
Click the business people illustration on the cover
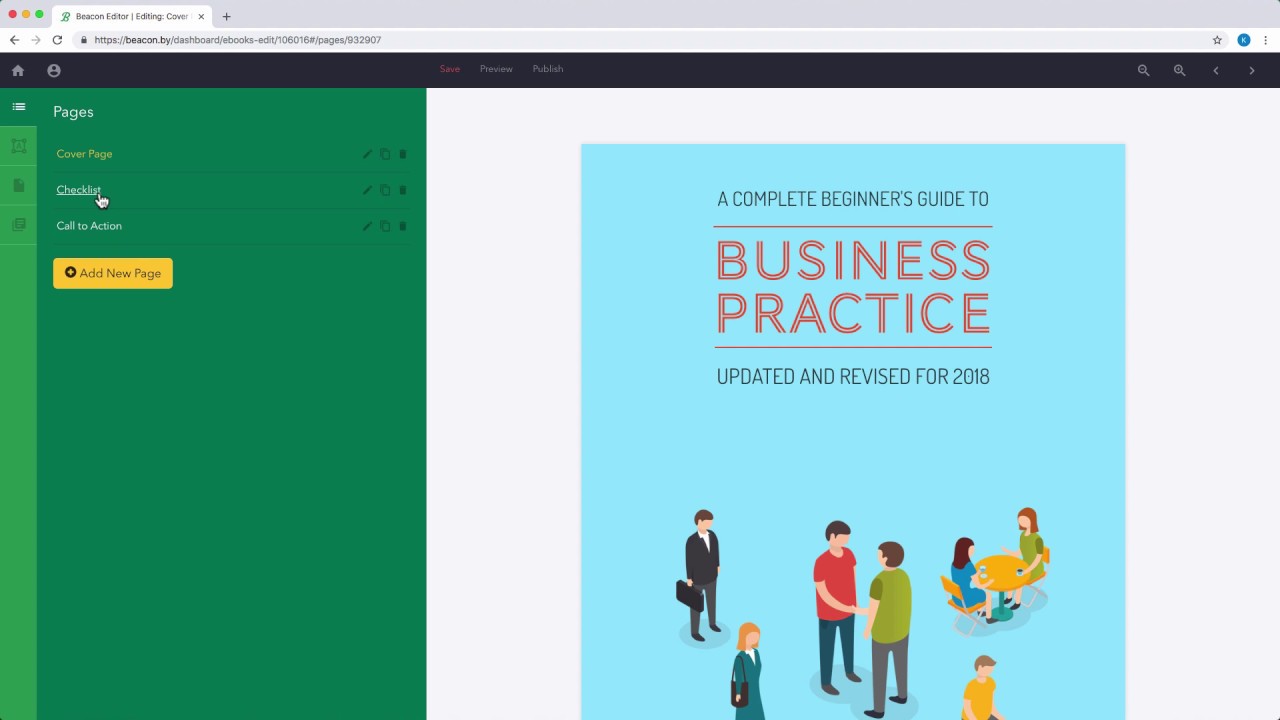click(x=862, y=612)
